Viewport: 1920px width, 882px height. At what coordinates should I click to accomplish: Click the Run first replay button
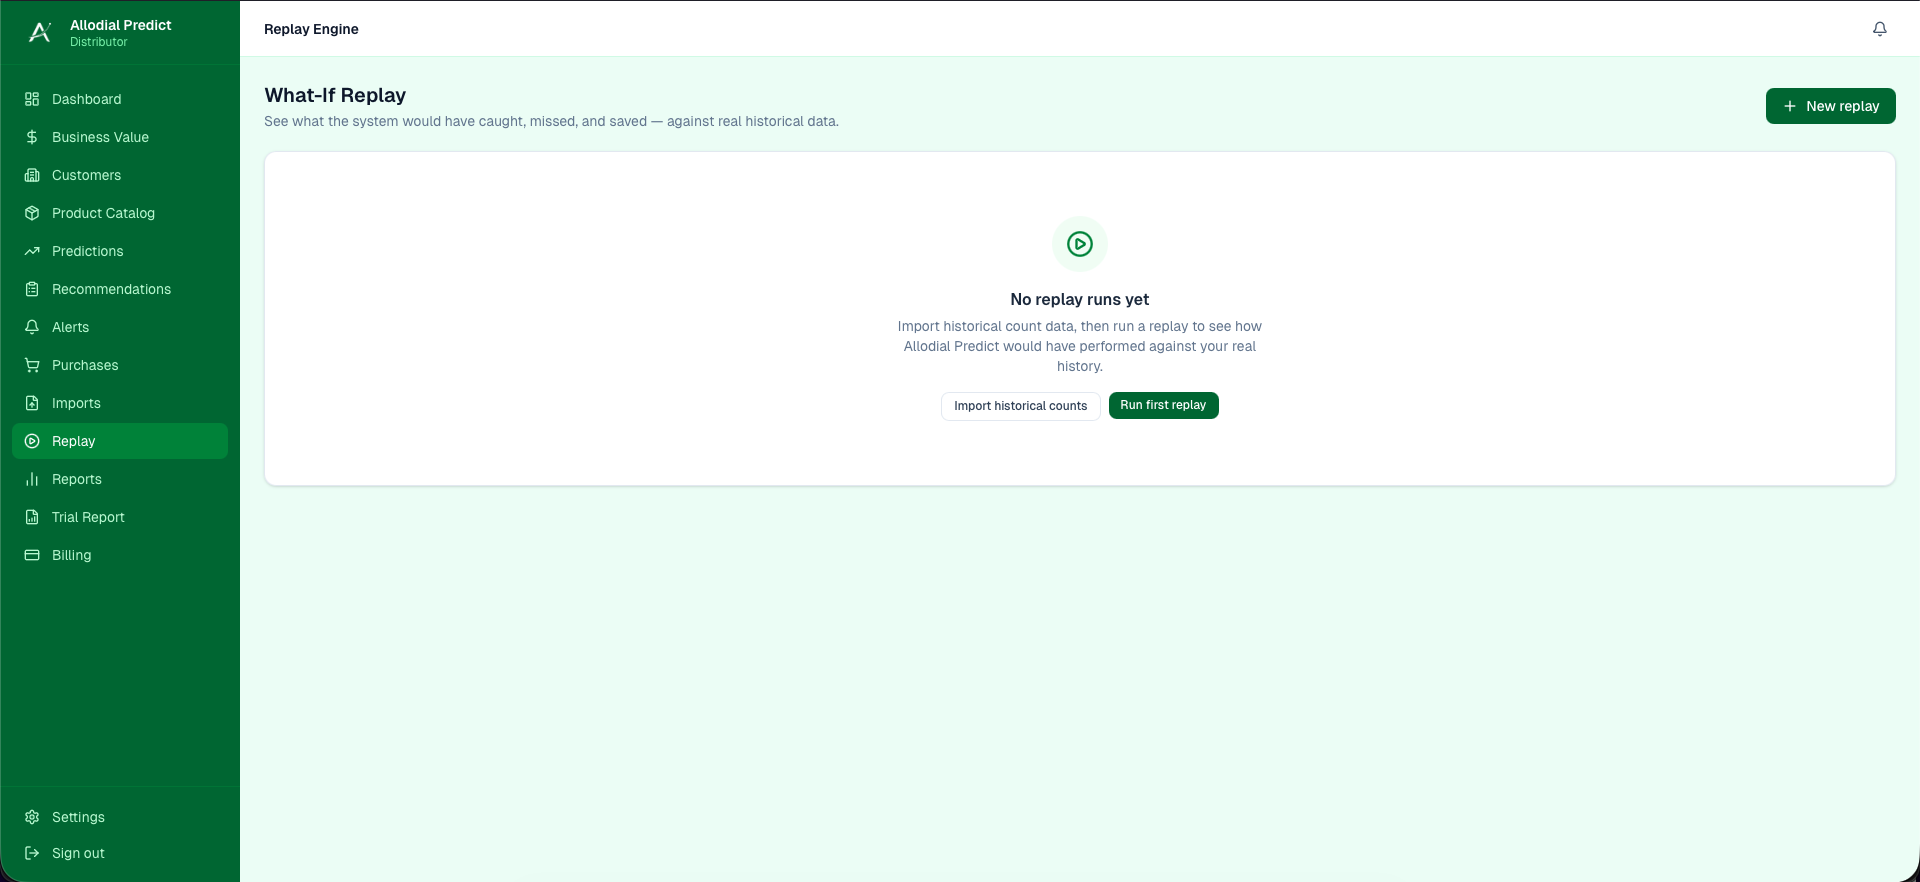(1163, 405)
